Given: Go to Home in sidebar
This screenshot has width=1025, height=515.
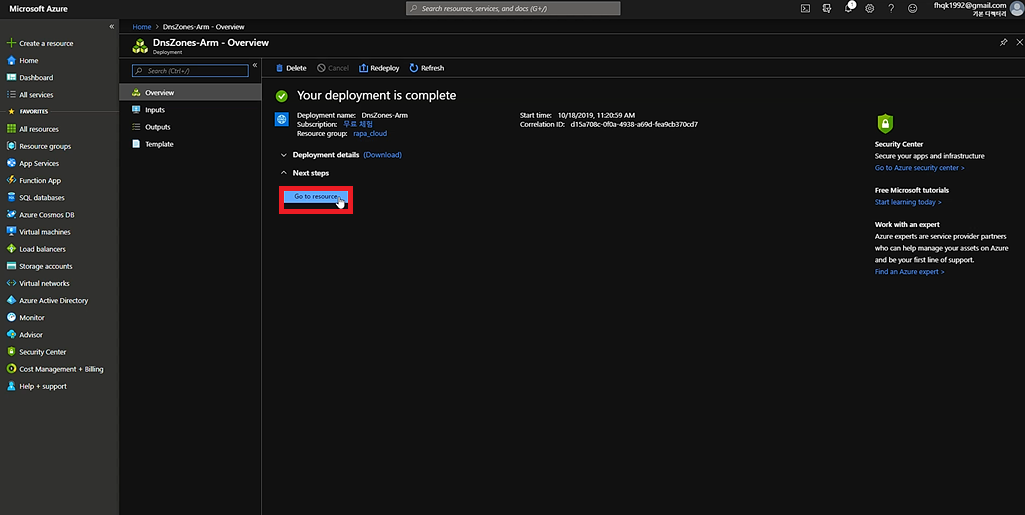Looking at the screenshot, I should click(x=23, y=60).
